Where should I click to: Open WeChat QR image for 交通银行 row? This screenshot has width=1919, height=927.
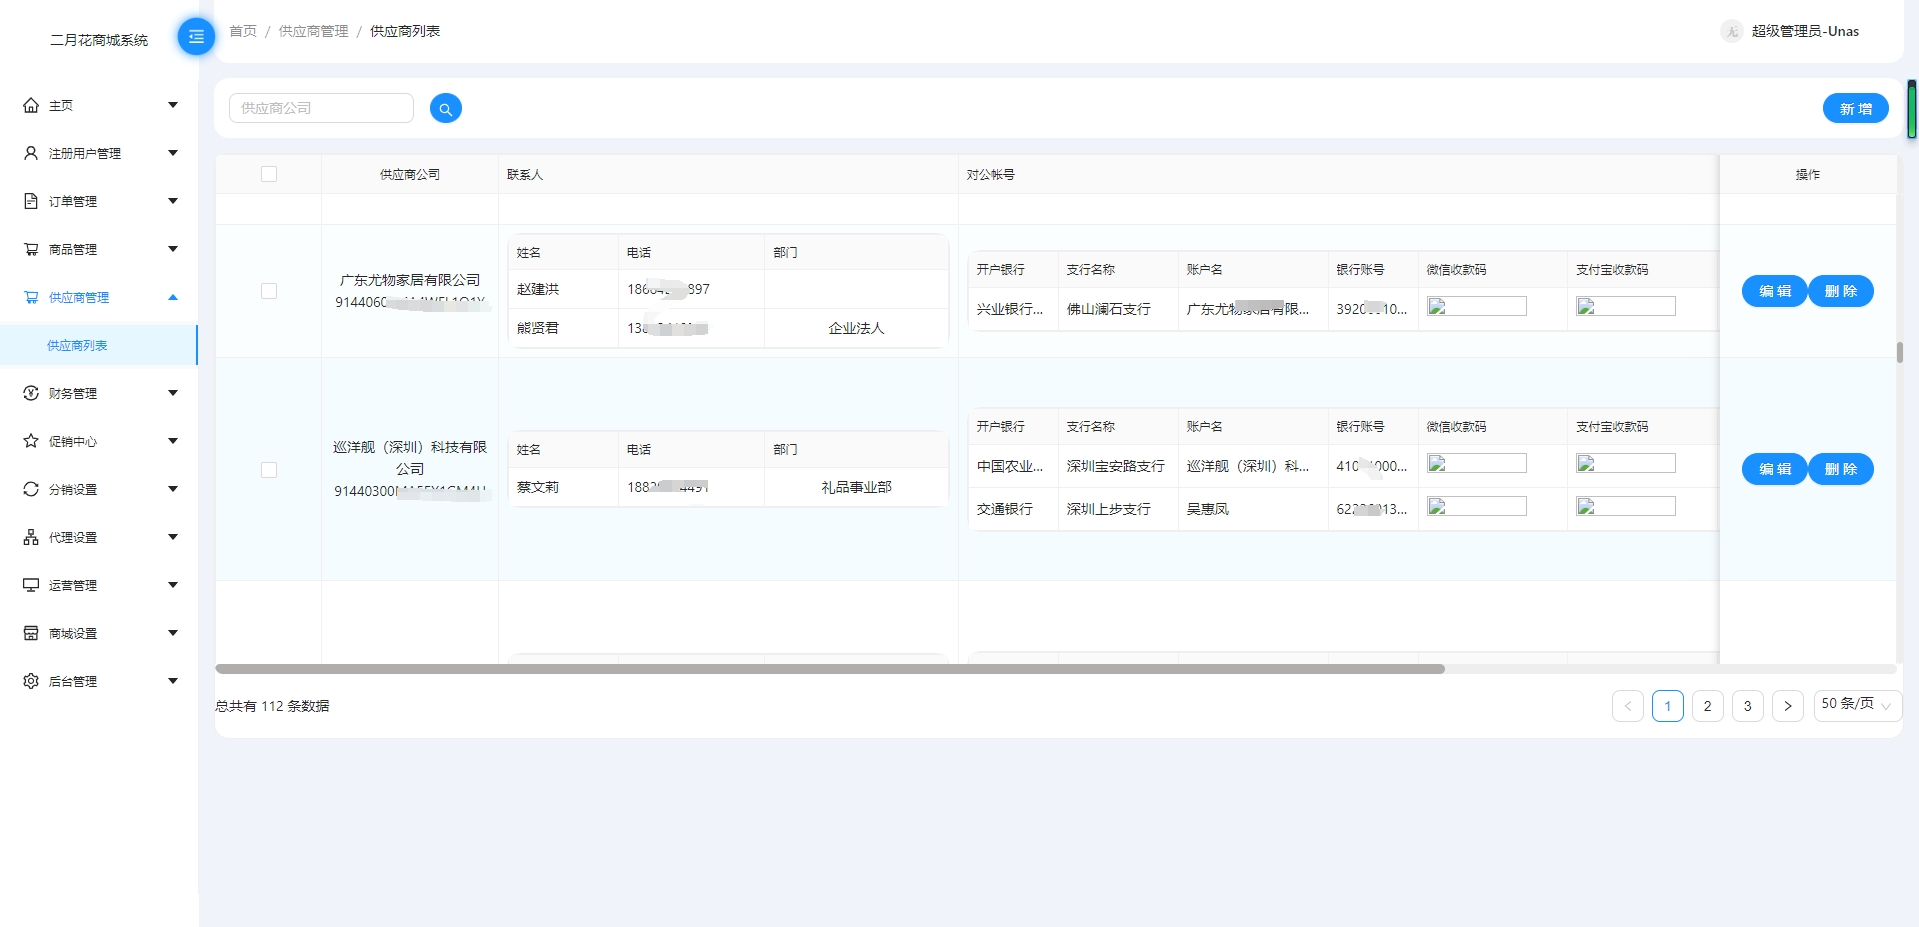coord(1477,507)
